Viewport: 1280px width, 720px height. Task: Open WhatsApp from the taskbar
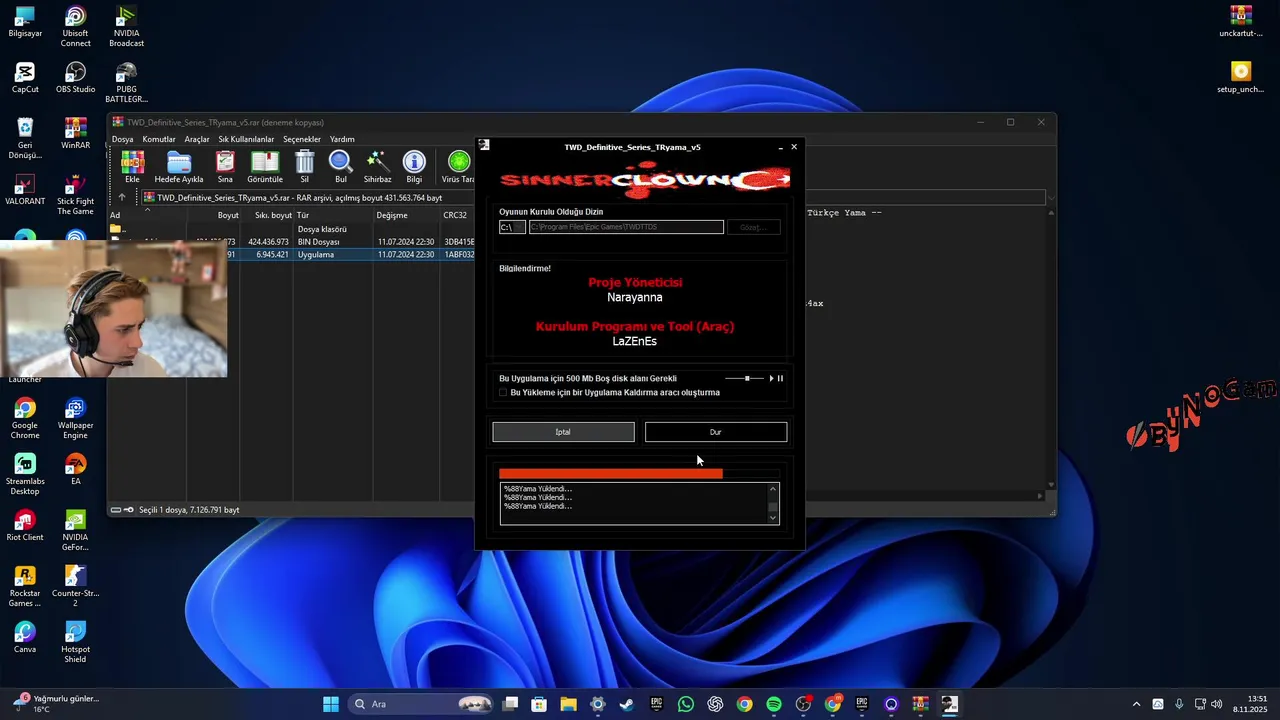click(685, 704)
